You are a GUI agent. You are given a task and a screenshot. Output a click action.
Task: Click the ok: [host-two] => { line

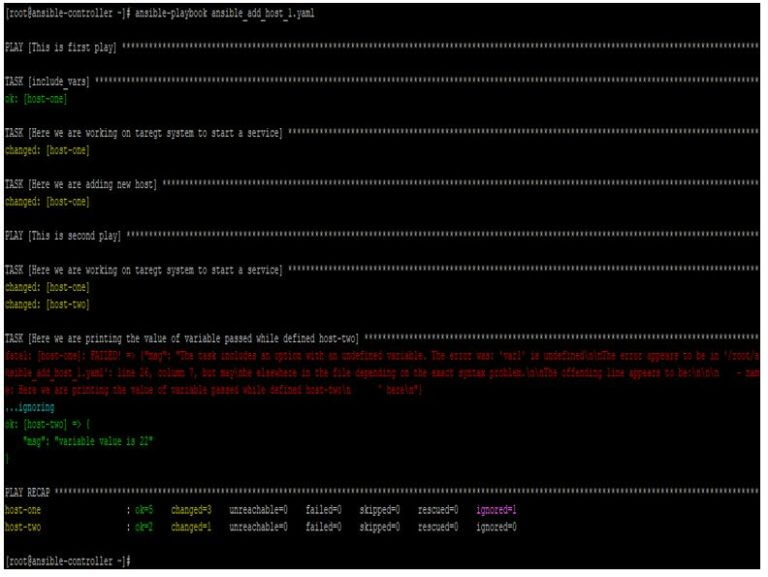pos(48,424)
